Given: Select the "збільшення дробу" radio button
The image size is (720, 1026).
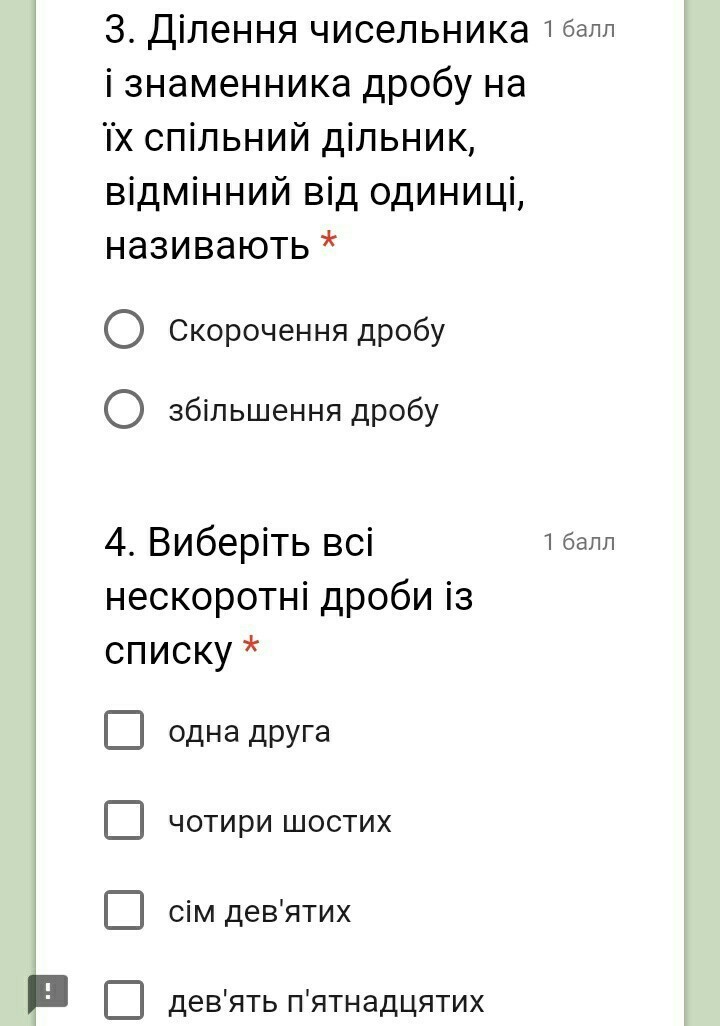Looking at the screenshot, I should (x=124, y=410).
